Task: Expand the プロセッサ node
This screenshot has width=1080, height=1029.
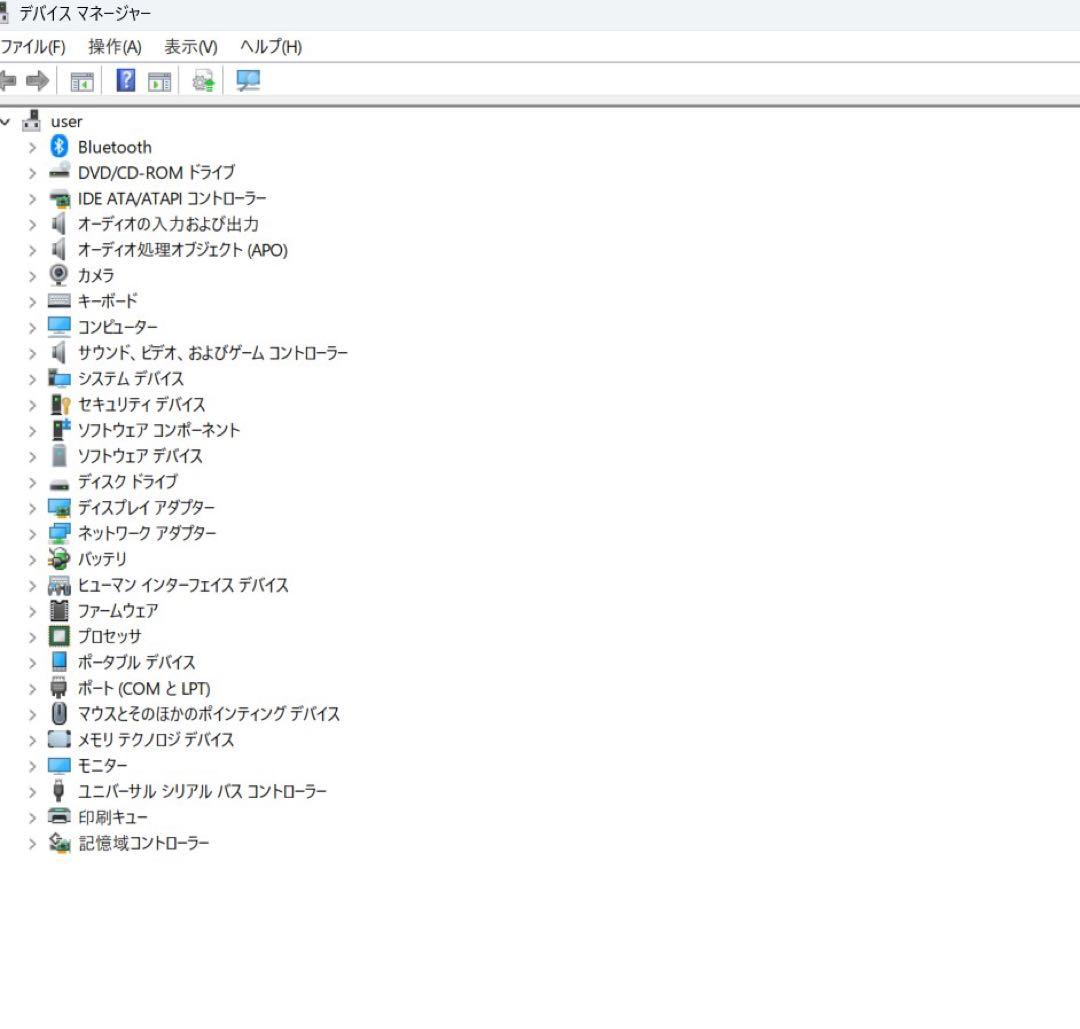Action: click(x=31, y=636)
